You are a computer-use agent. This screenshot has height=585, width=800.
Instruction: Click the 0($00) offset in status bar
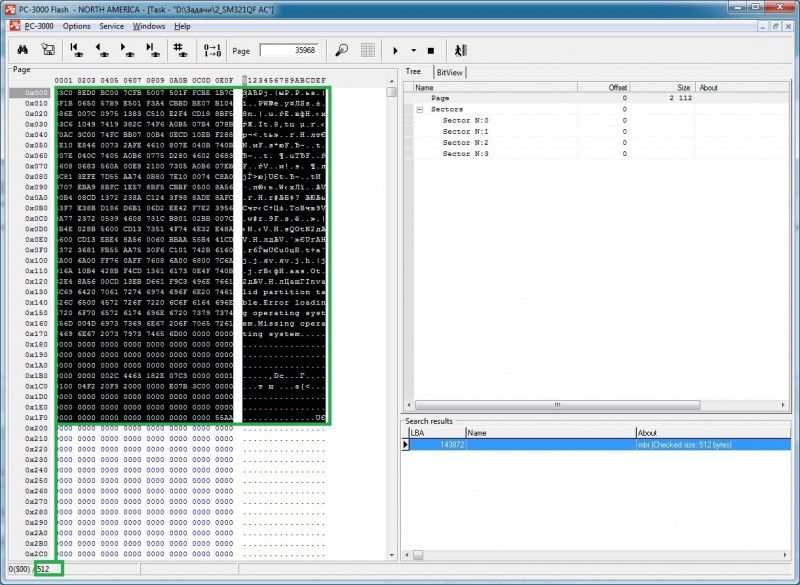tap(19, 569)
